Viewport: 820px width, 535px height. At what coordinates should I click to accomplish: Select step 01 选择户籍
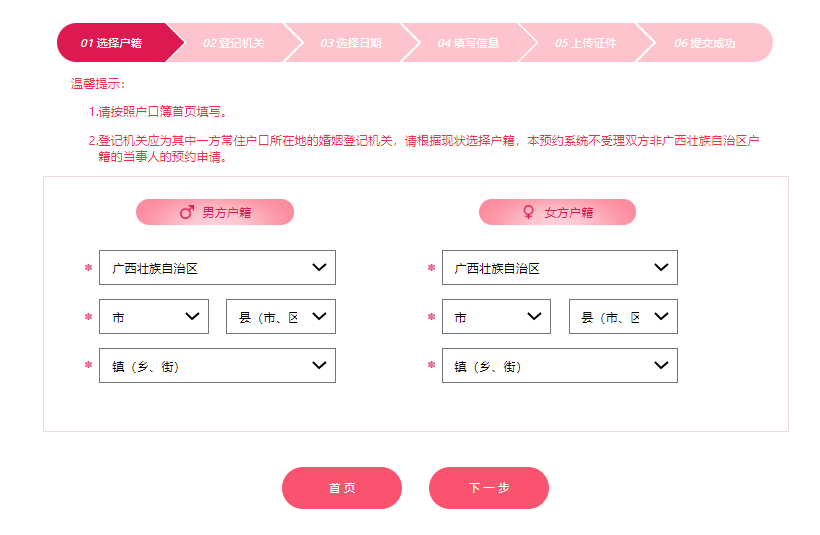click(112, 43)
